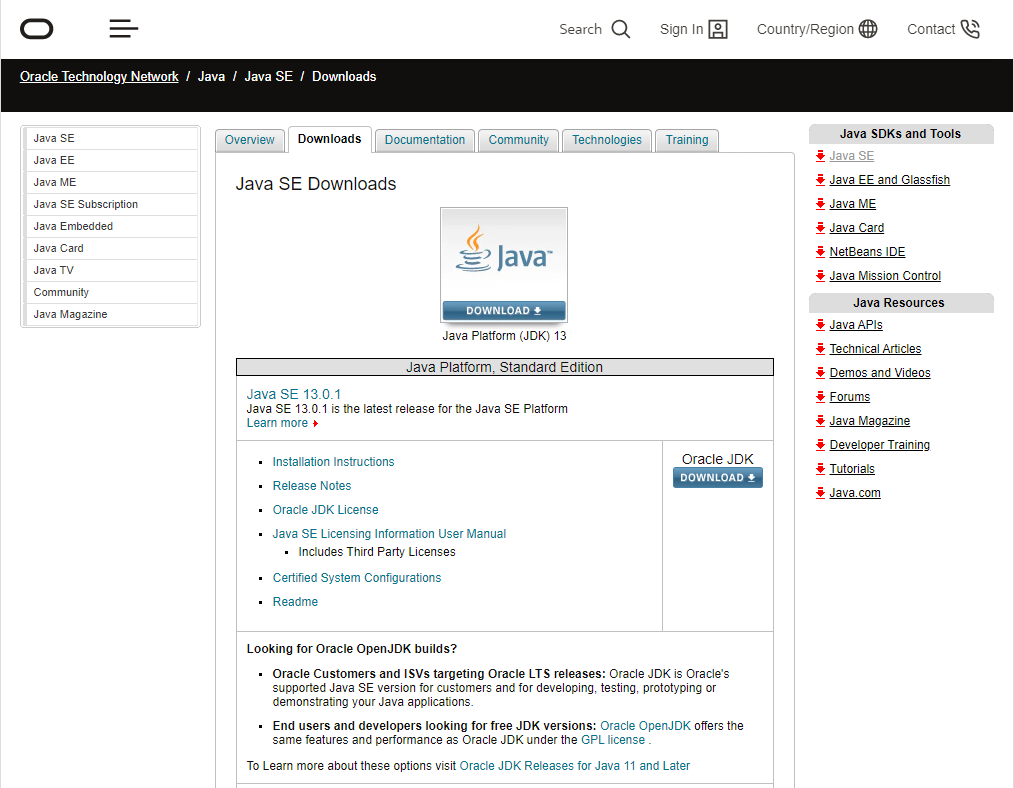The height and width of the screenshot is (788, 1014).
Task: Open Java Magazine in left sidebar
Action: pyautogui.click(x=111, y=314)
